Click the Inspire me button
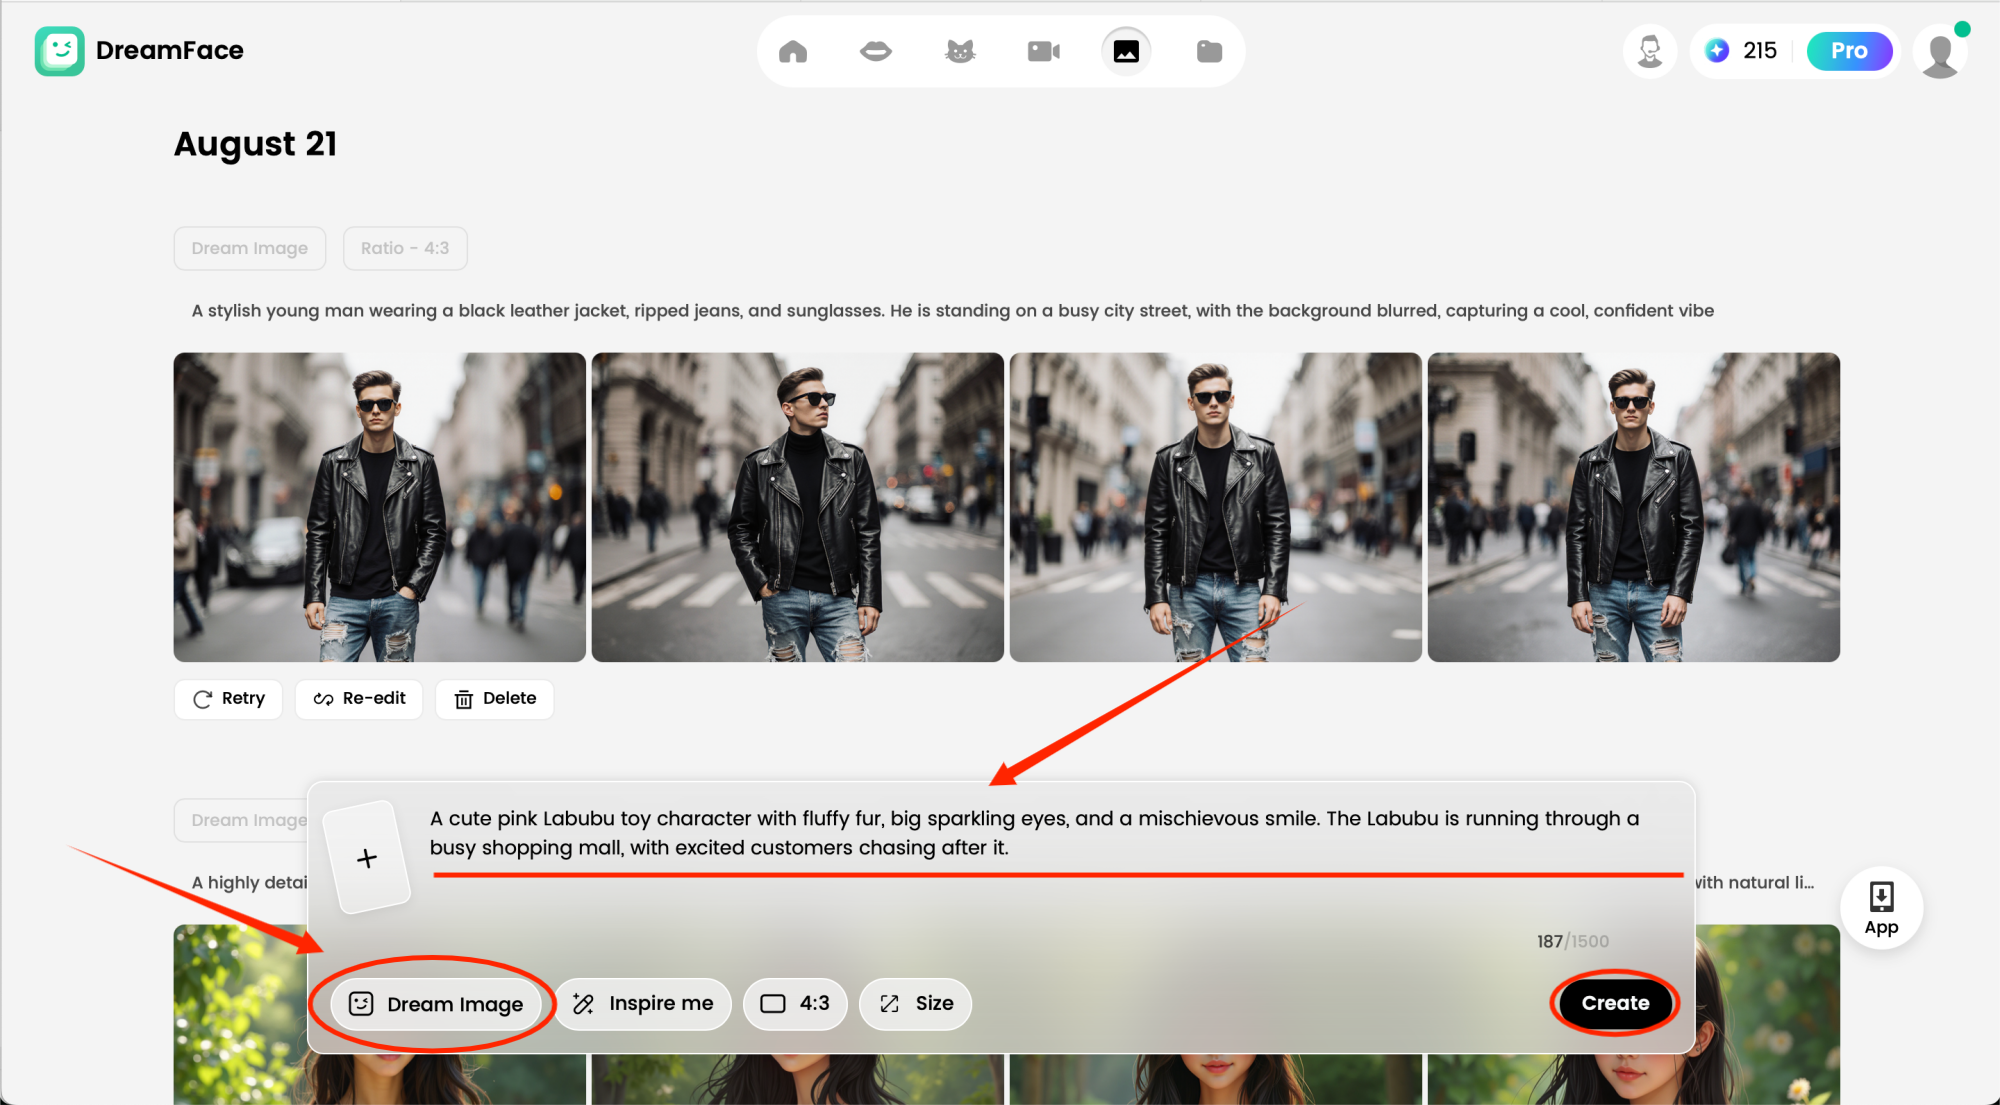The image size is (2000, 1105). point(643,1004)
